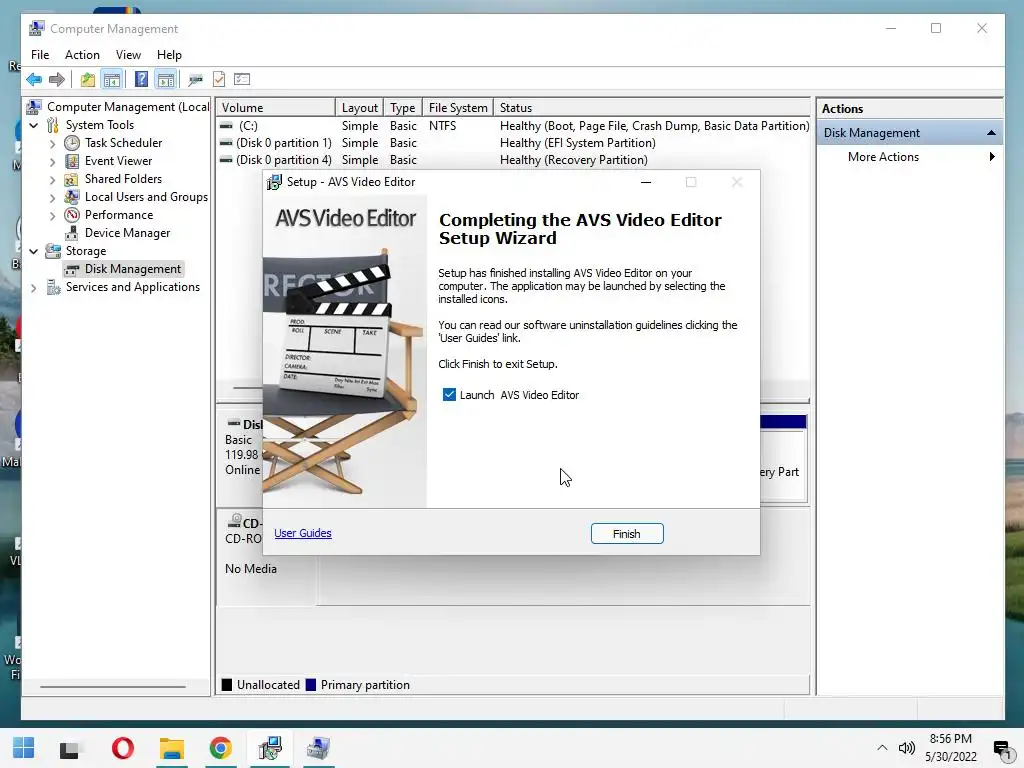Open the Help menu

pos(169,55)
